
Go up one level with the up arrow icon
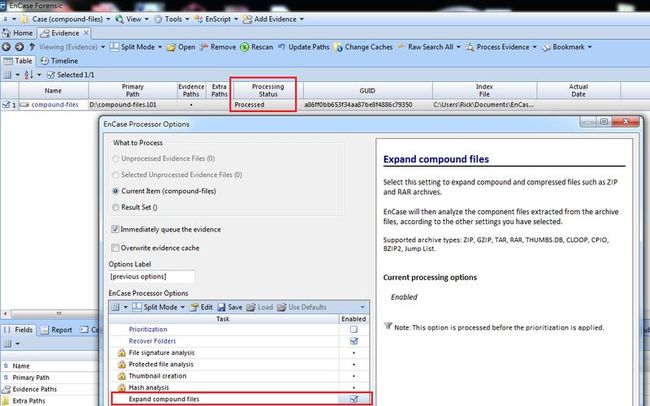[32, 47]
